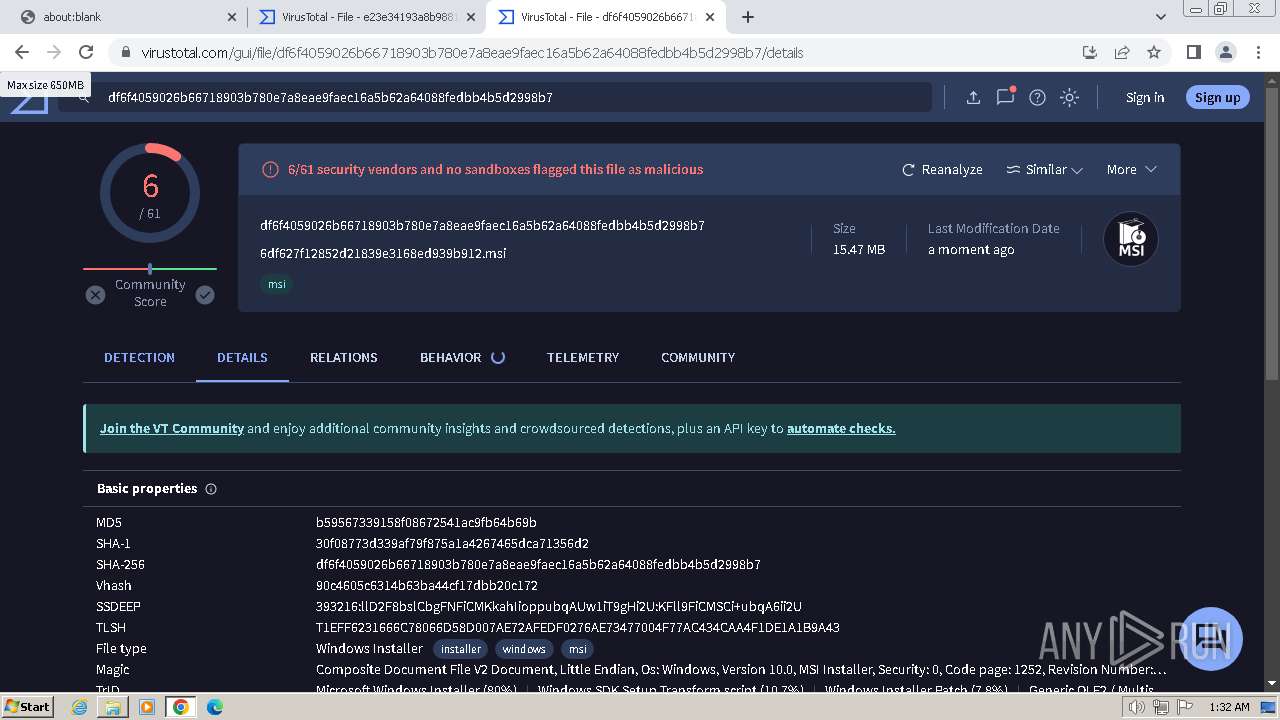This screenshot has height=720, width=1280.
Task: Close the about:blank tab
Action: point(232,17)
